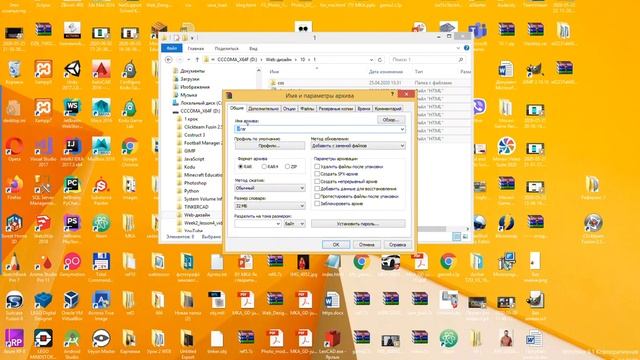The height and width of the screenshot is (360, 640).
Task: Click the Explorer search field
Action: coord(427,60)
